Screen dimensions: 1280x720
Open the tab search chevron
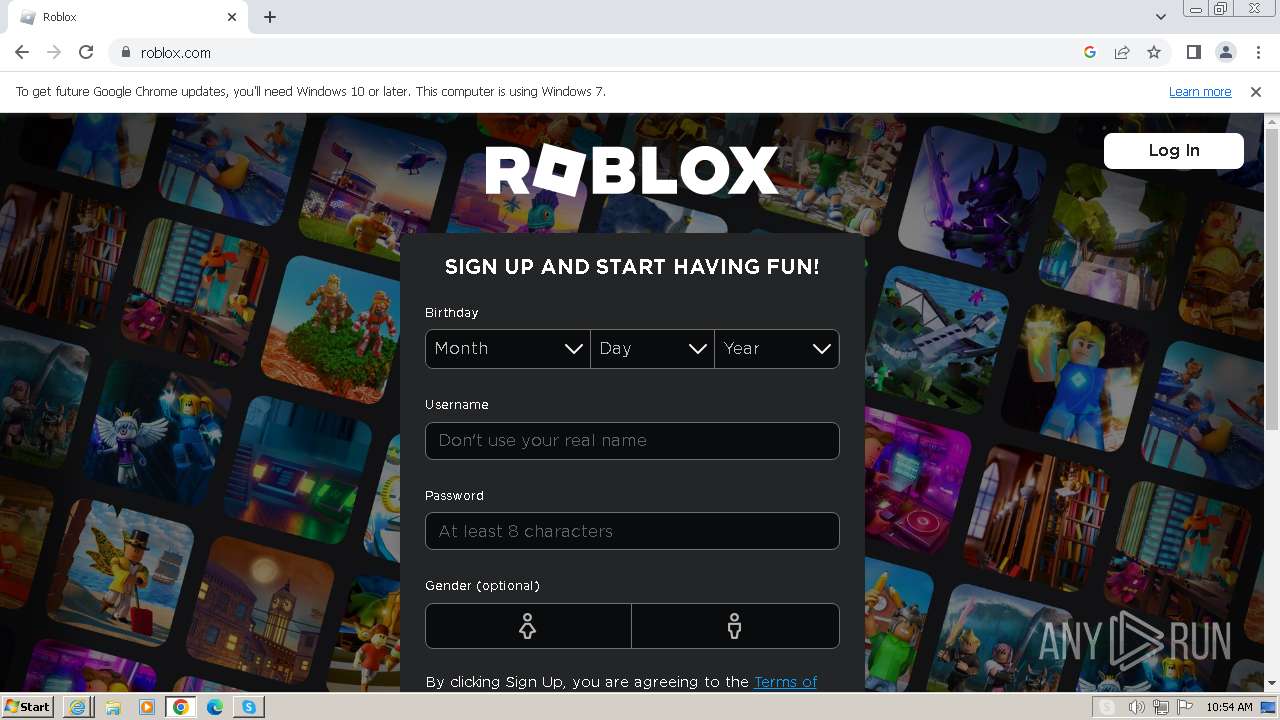[1160, 17]
